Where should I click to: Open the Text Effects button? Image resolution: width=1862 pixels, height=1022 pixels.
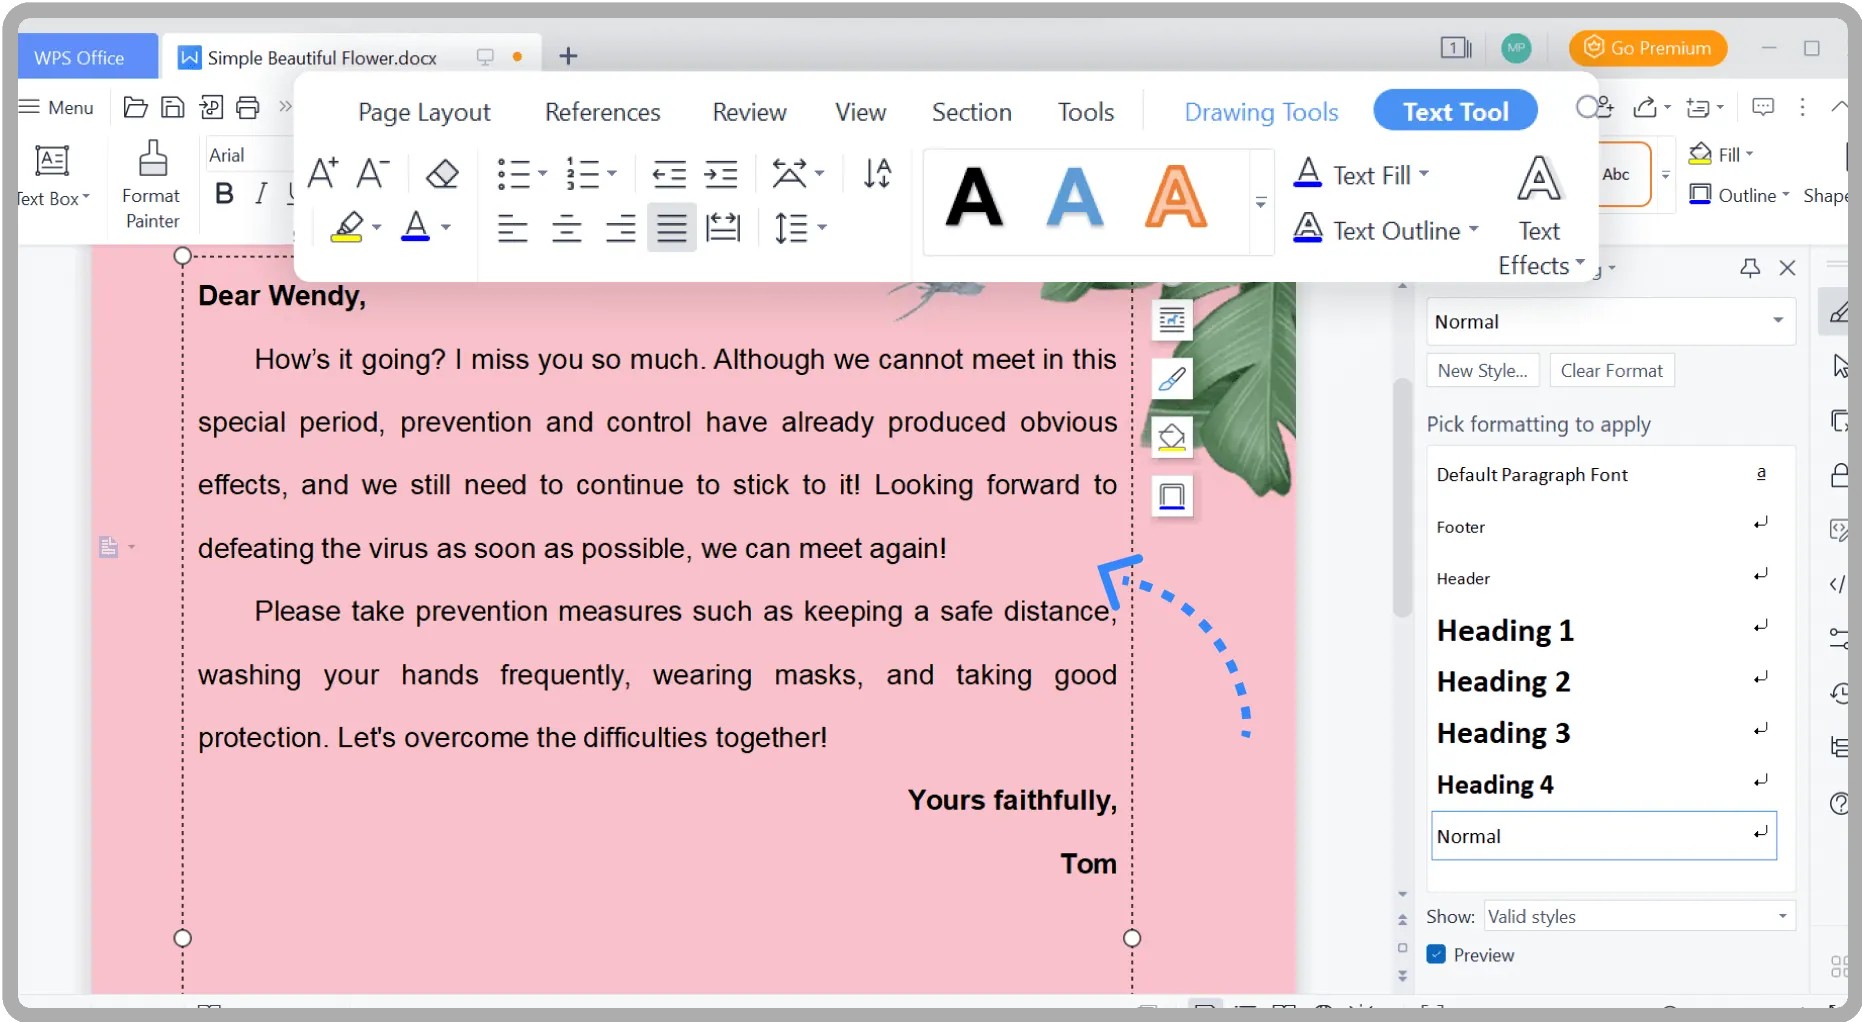tap(1540, 215)
